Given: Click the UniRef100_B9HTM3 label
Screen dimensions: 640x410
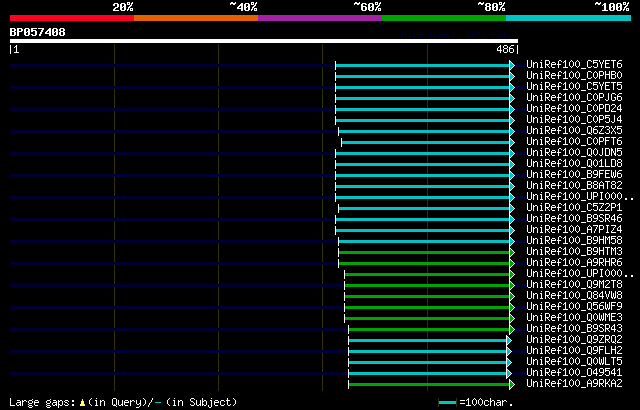Looking at the screenshot, I should click(574, 252).
